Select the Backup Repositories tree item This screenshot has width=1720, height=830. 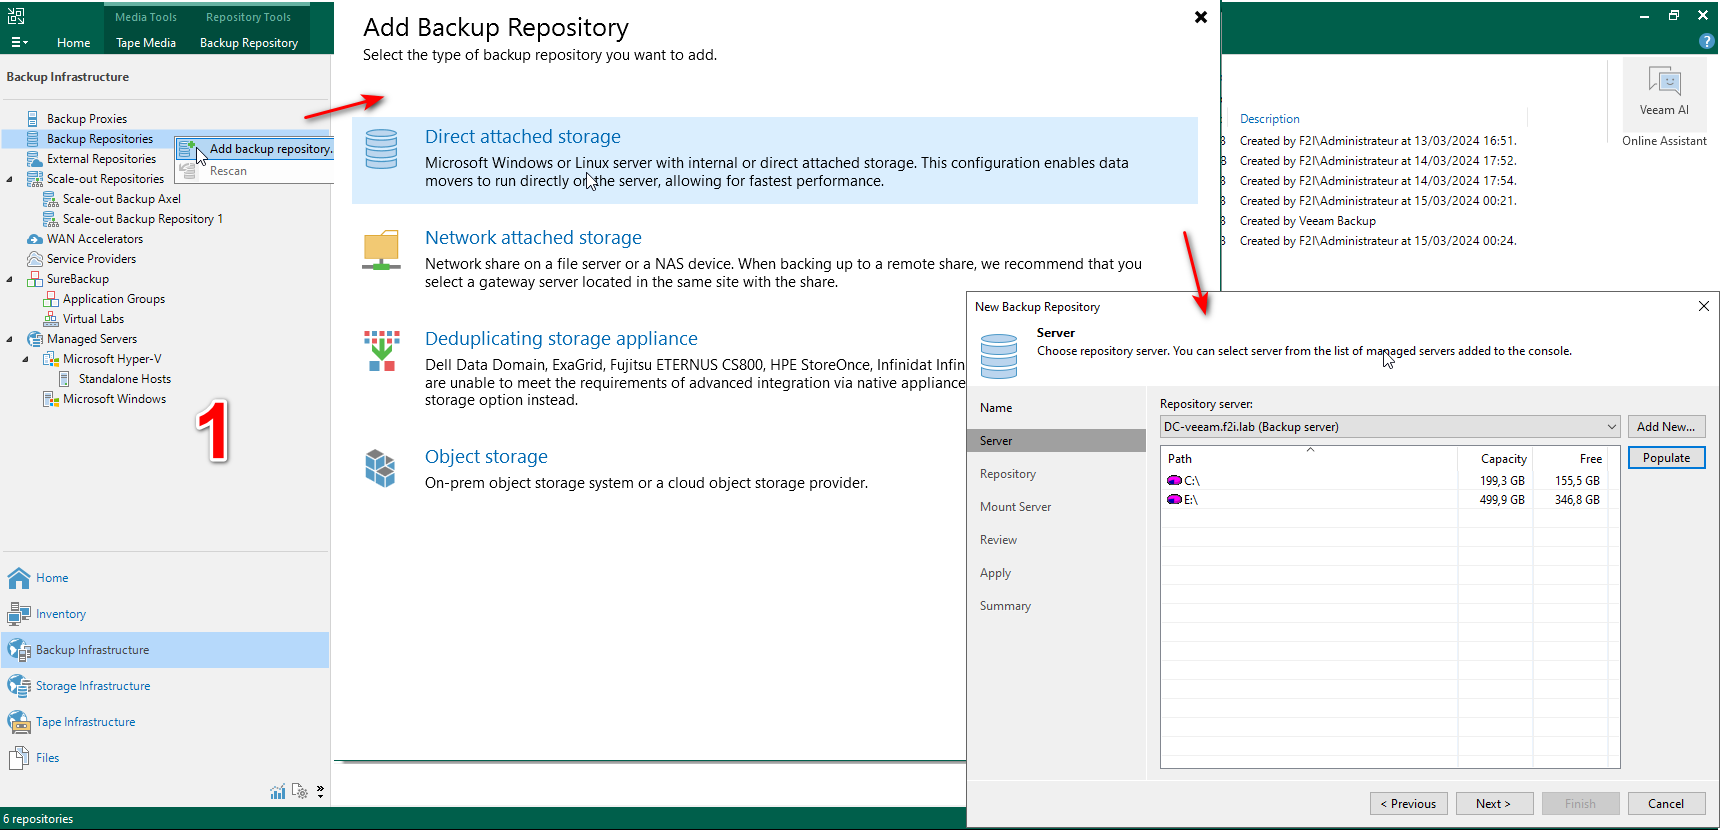tap(100, 139)
